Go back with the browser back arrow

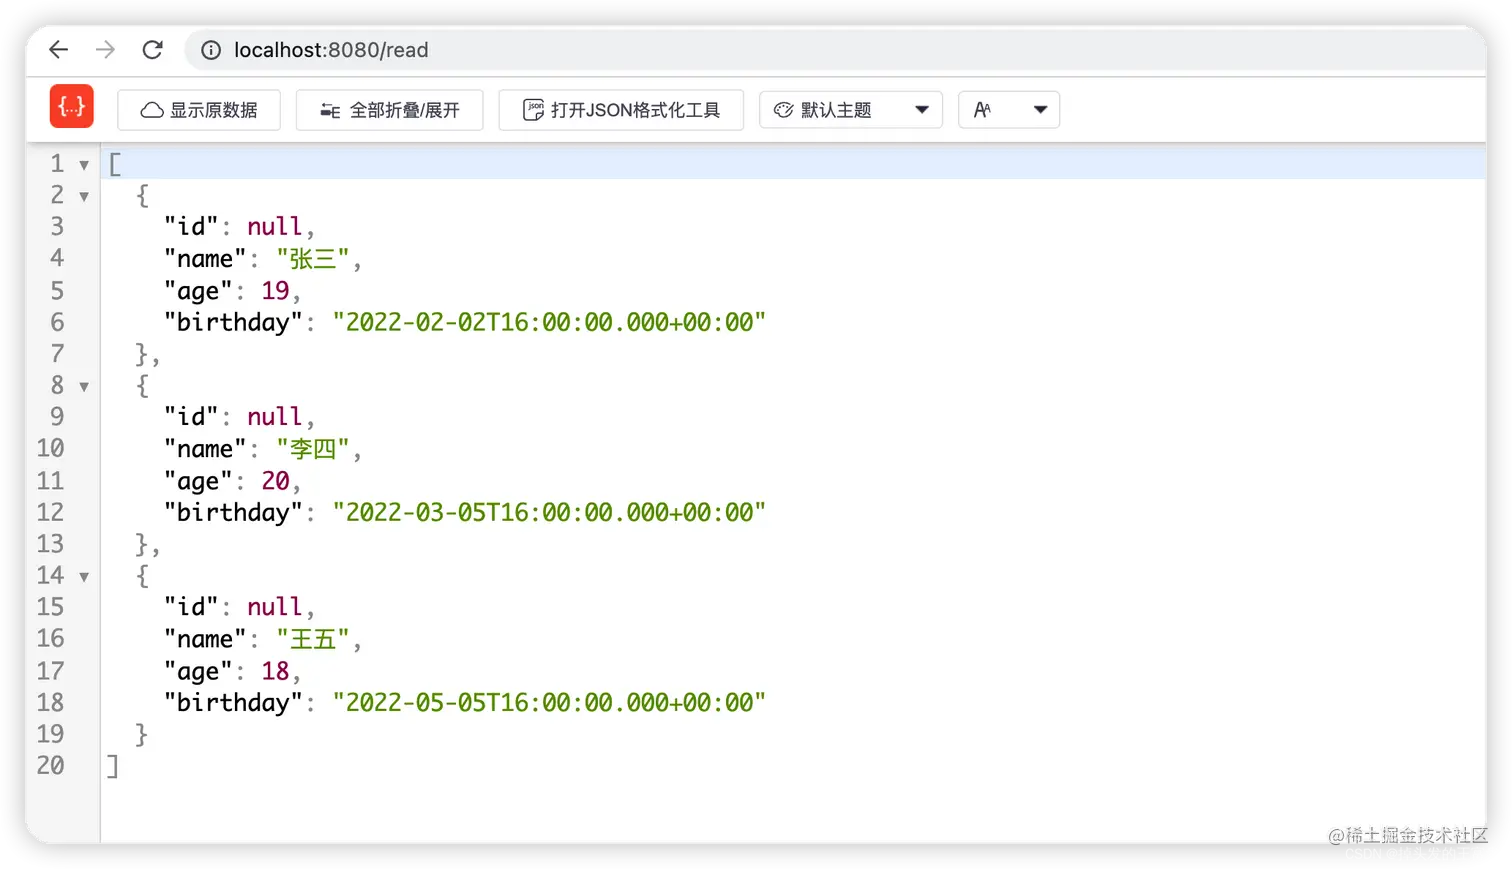pyautogui.click(x=59, y=50)
